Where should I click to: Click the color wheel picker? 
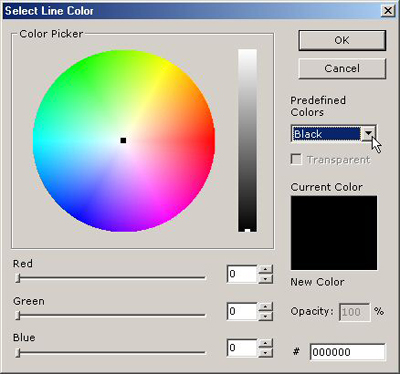[x=124, y=141]
